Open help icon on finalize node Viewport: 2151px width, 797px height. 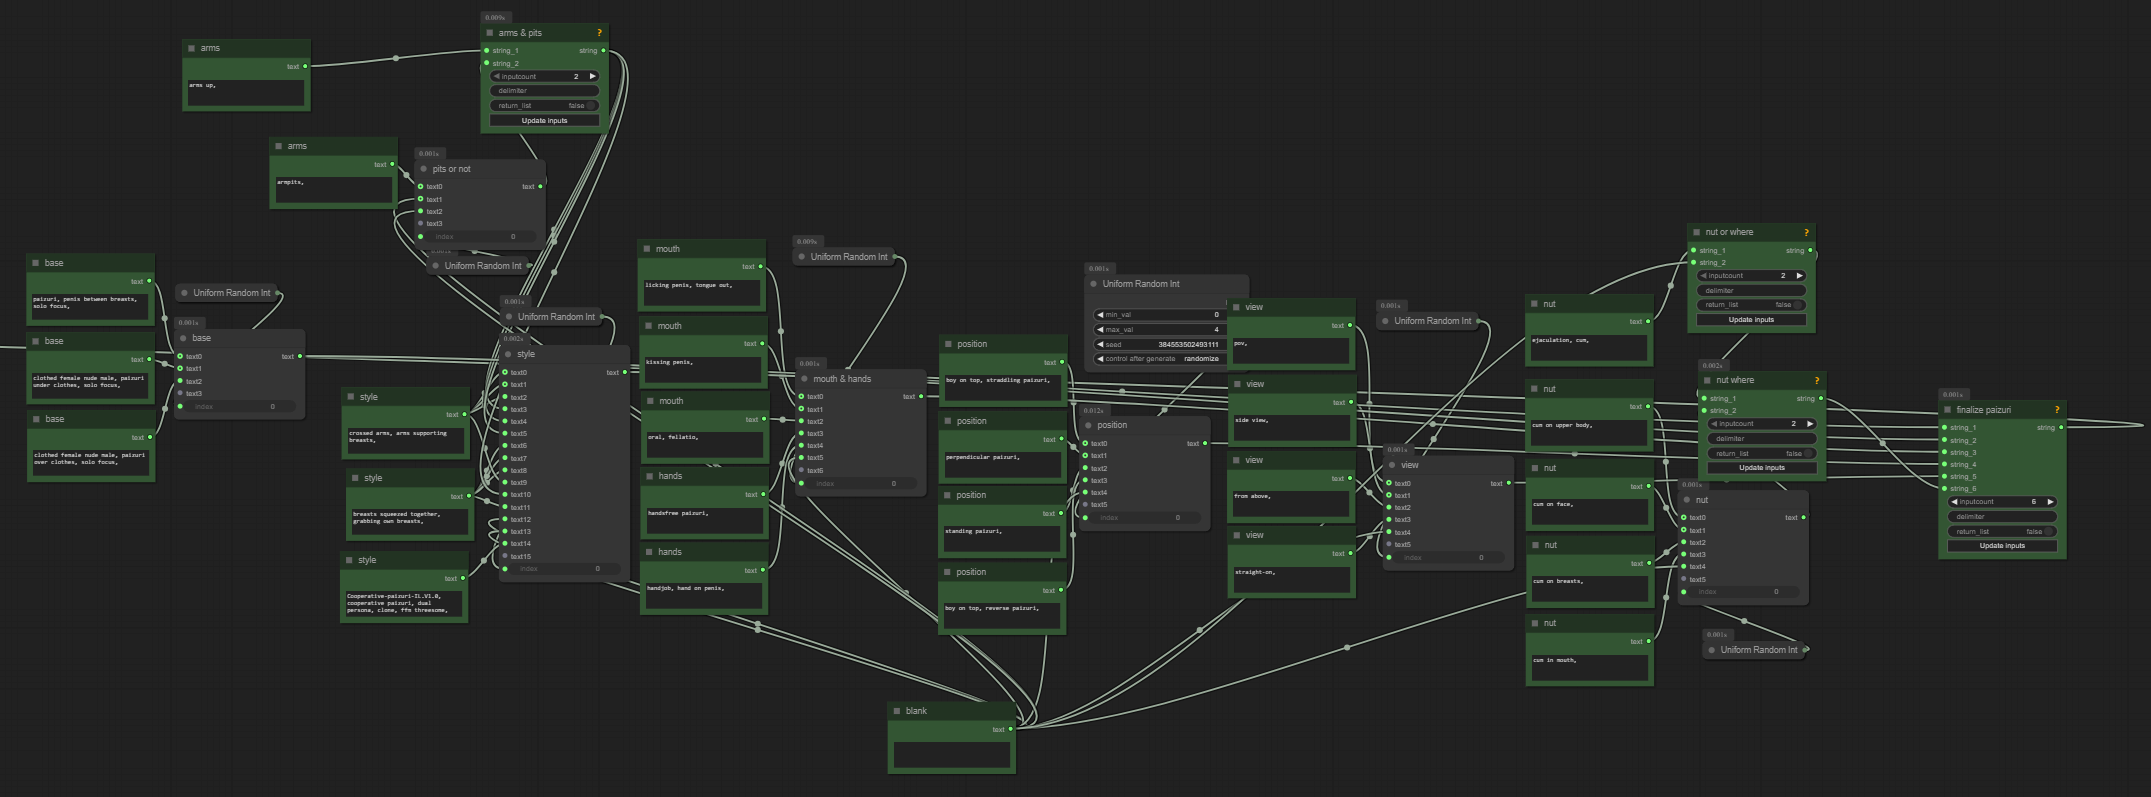[x=2057, y=410]
